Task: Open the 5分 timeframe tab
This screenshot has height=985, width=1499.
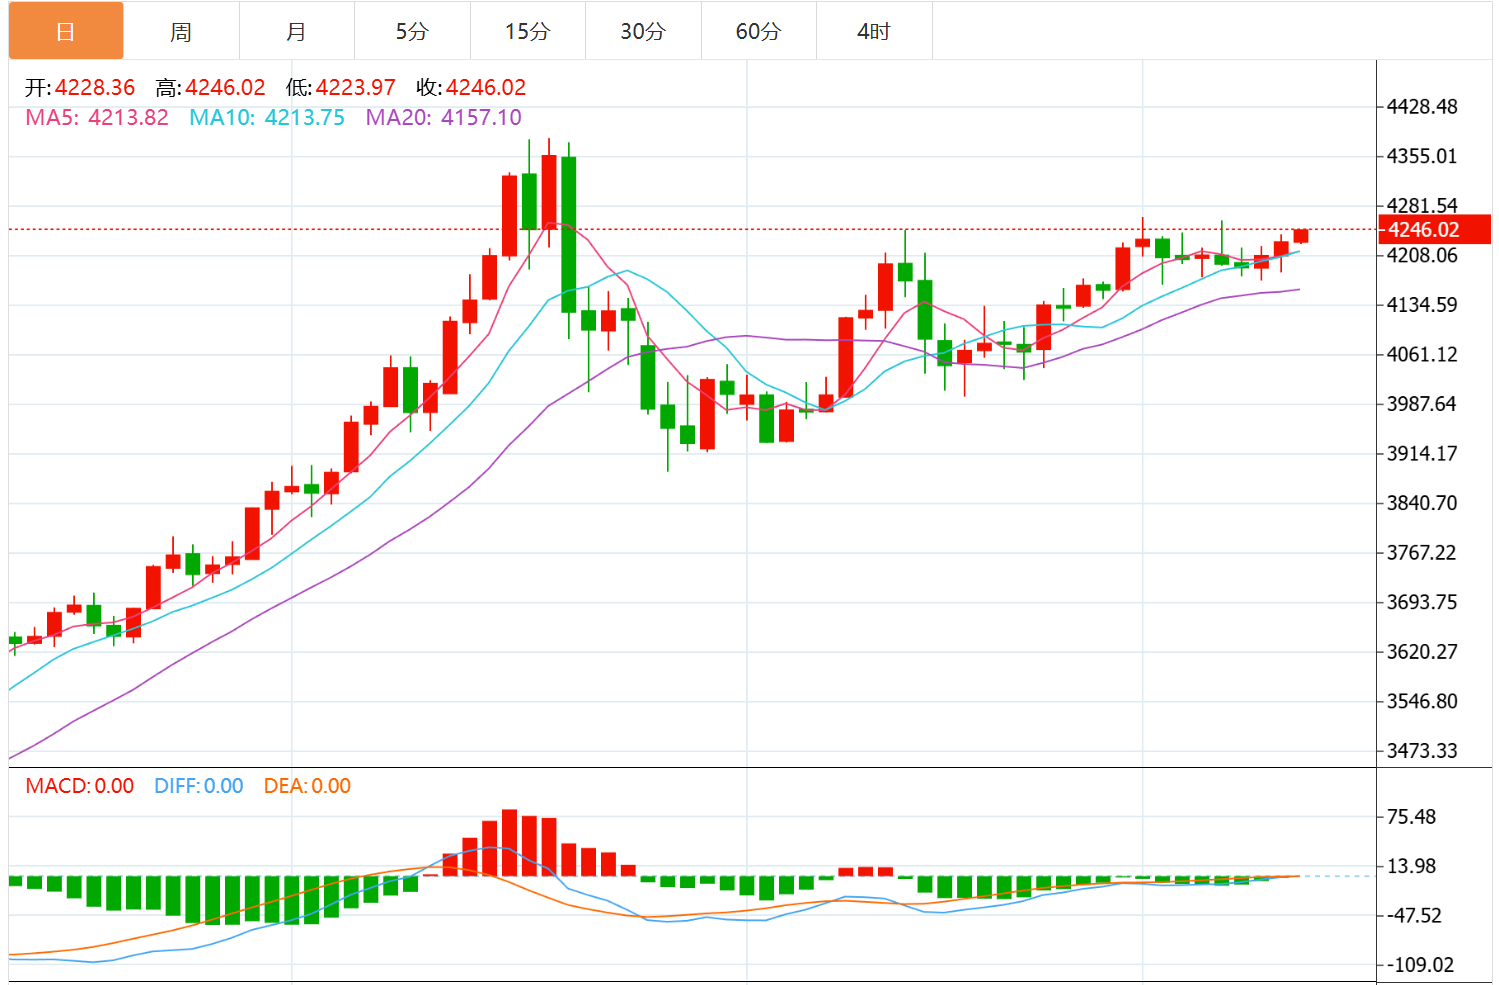Action: click(412, 31)
